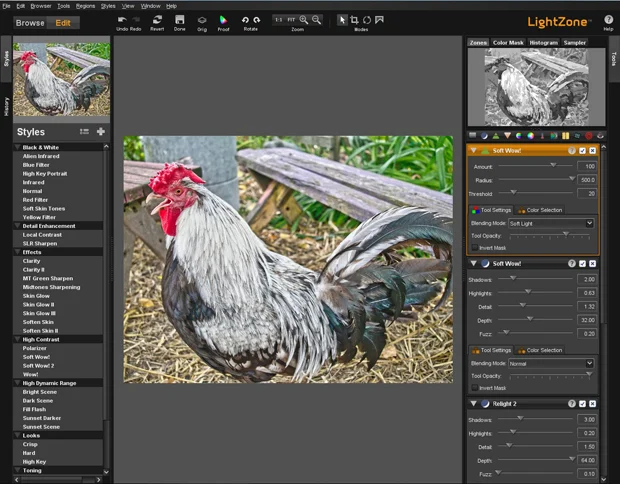This screenshot has height=484, width=620.
Task: Show the original with the Orig icon
Action: 202,20
